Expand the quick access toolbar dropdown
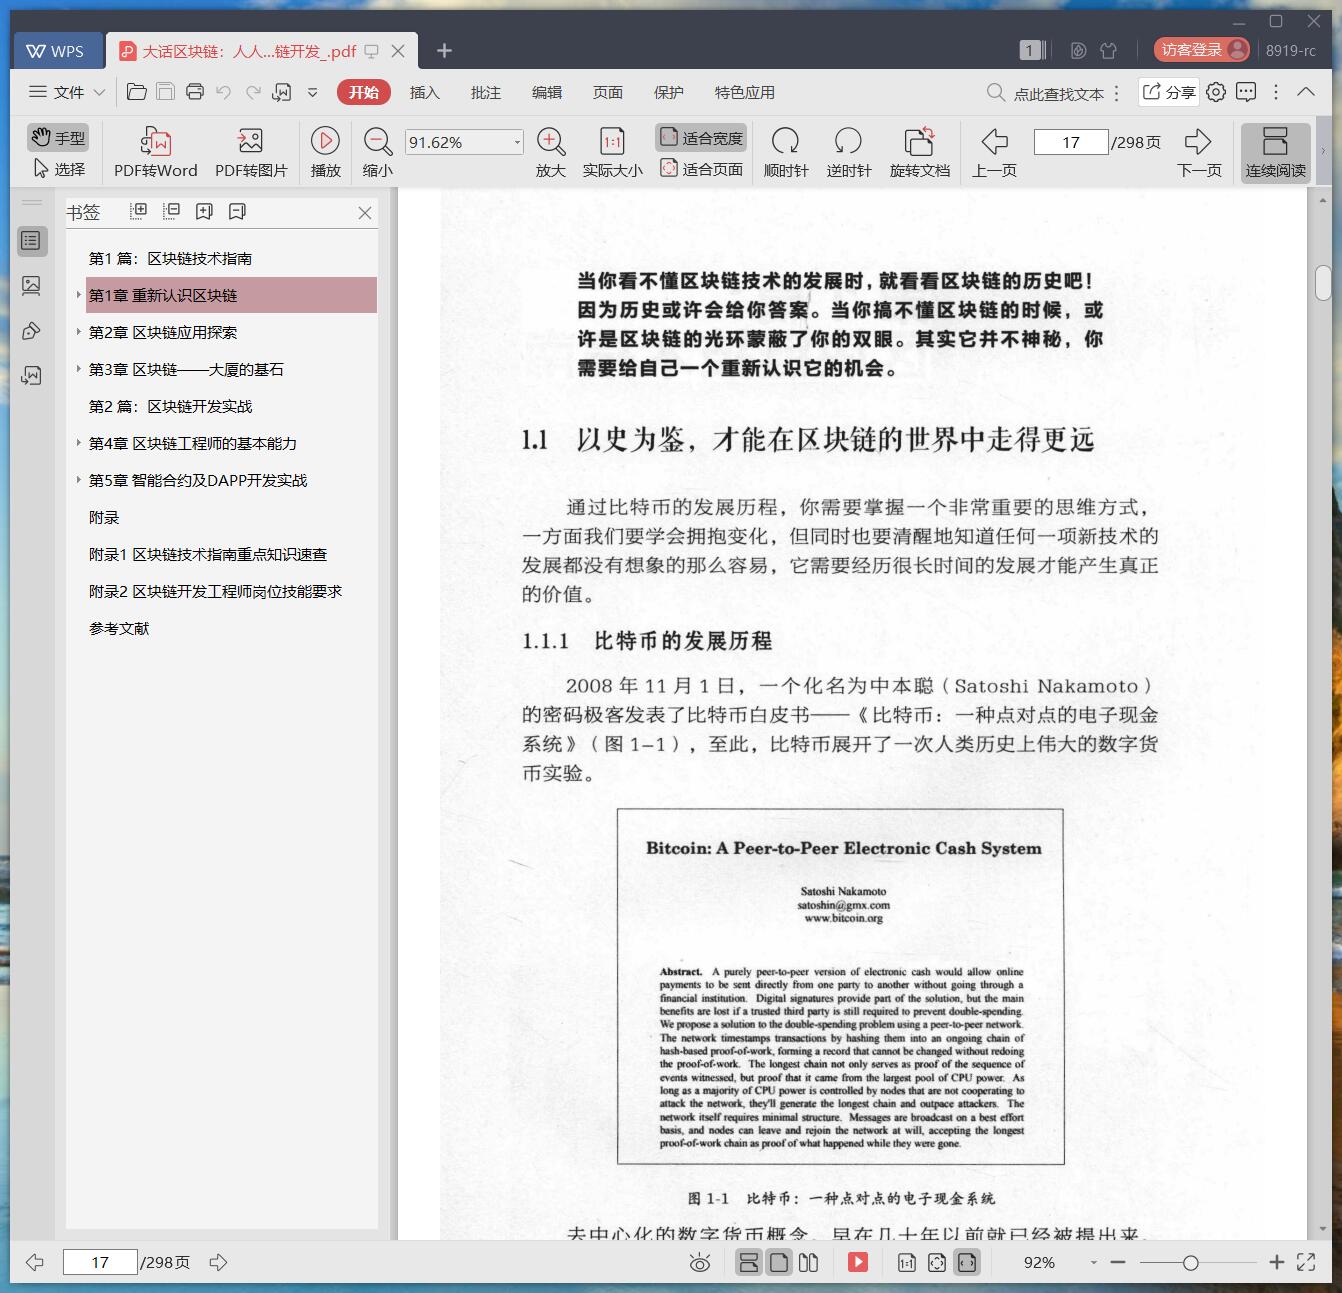This screenshot has height=1293, width=1342. (312, 92)
